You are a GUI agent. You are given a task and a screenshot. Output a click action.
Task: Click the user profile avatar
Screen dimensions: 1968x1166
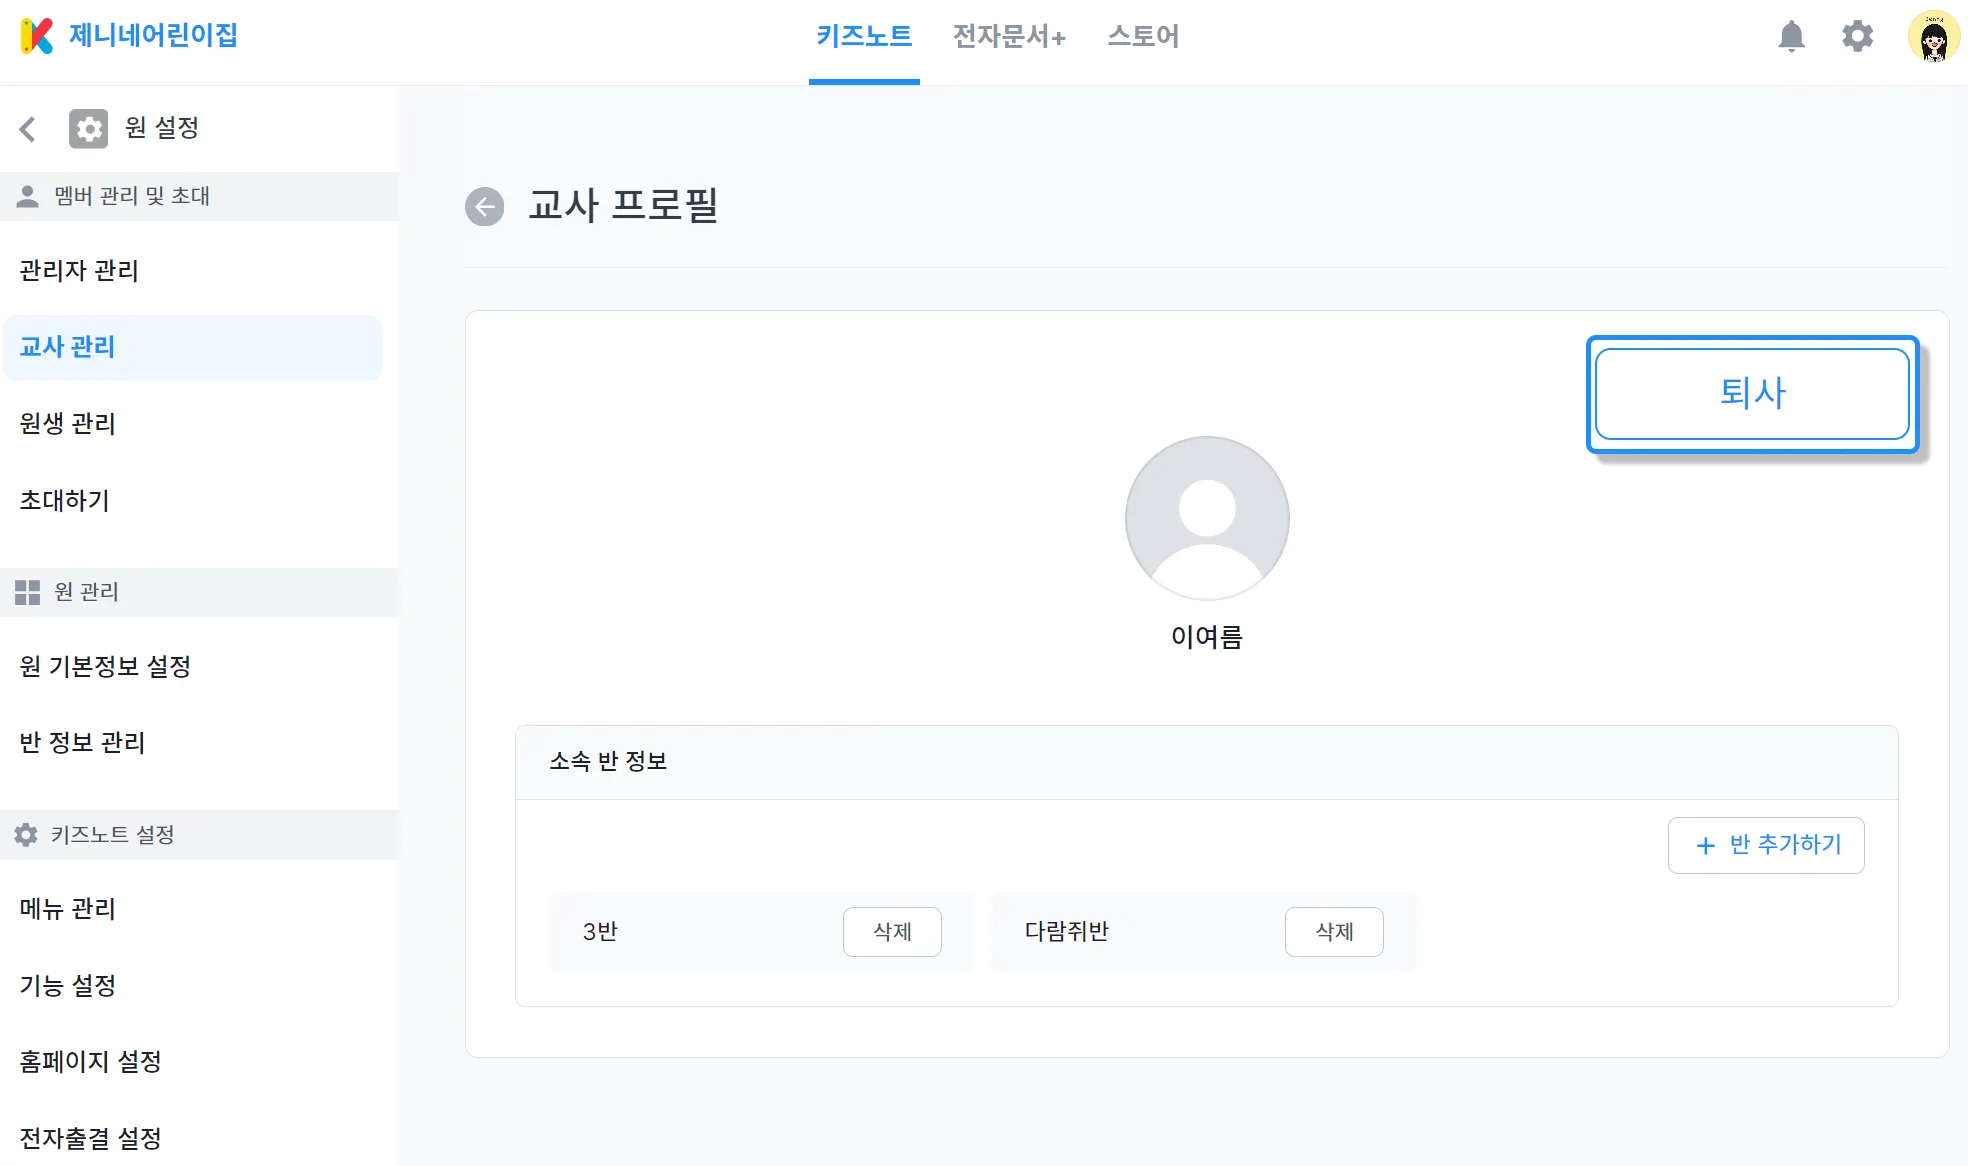(x=1933, y=38)
